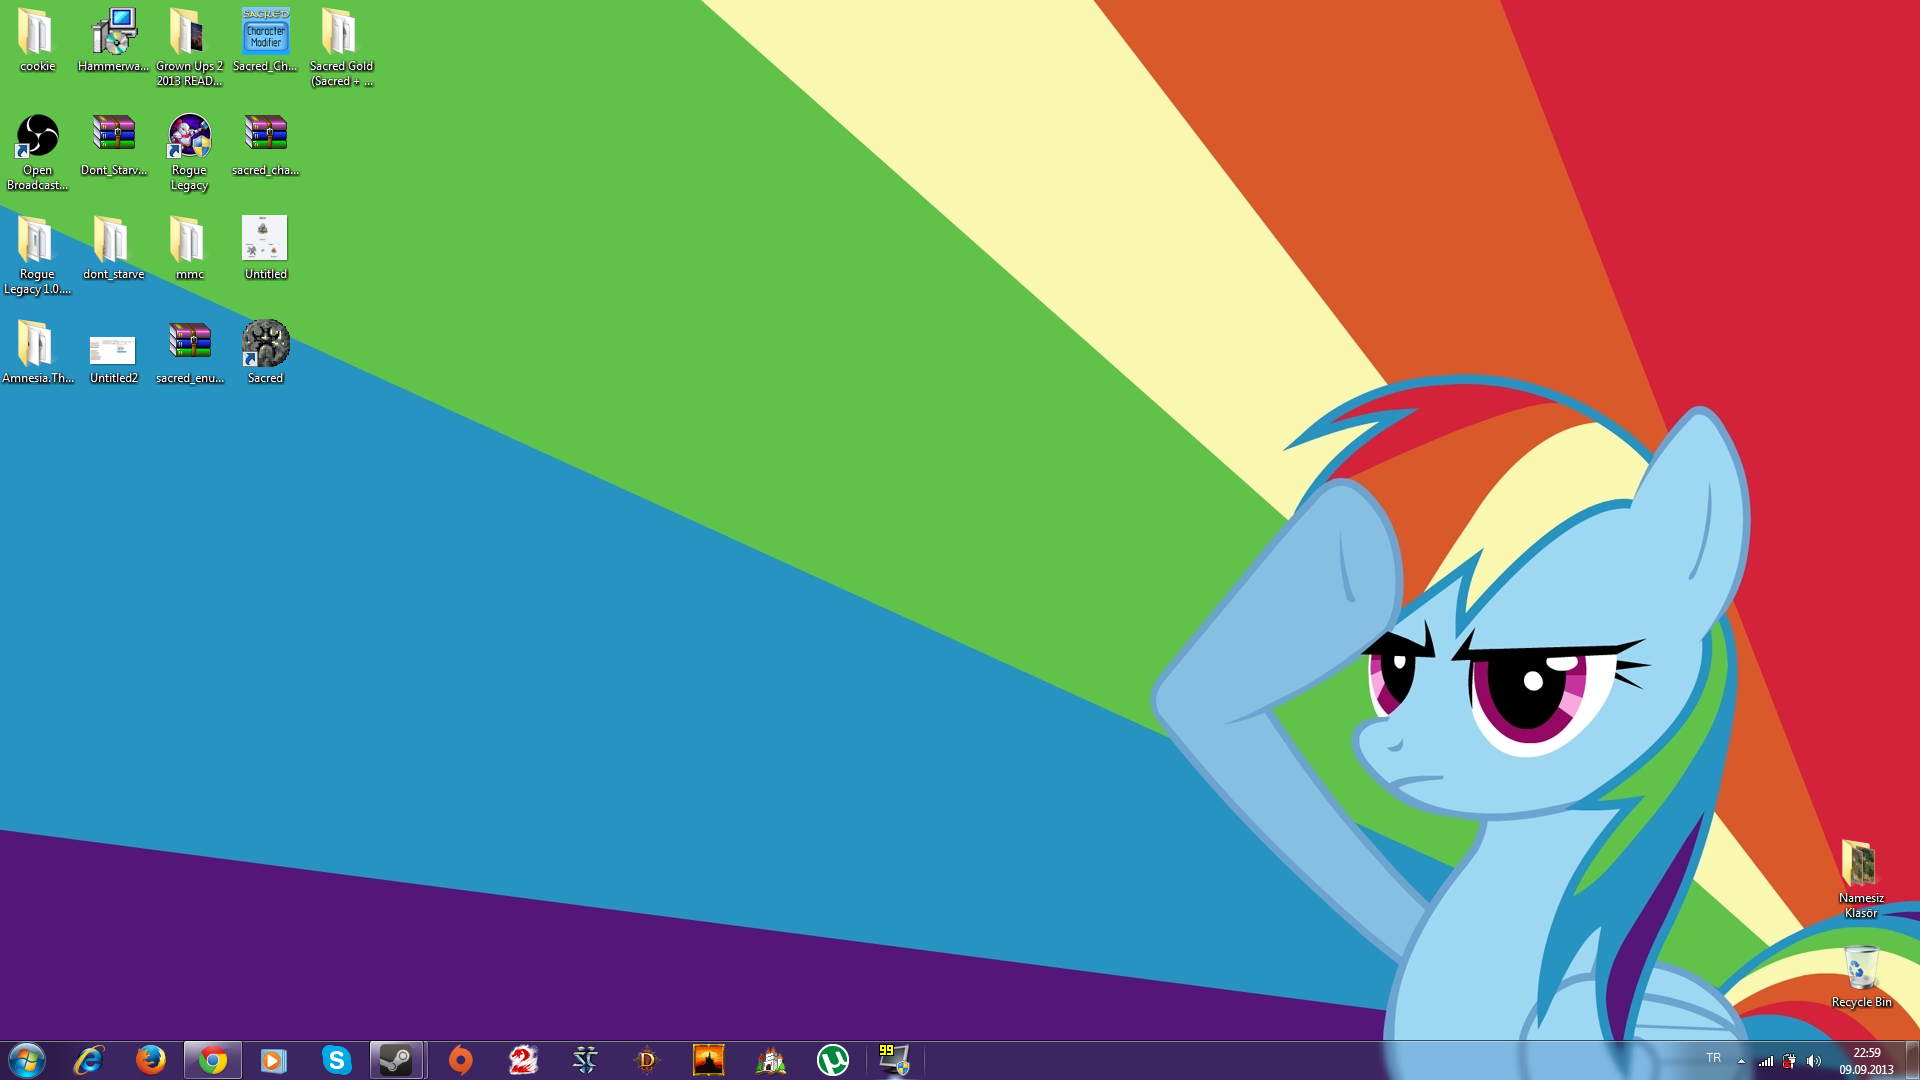Select the Sacred Gold folder

pyautogui.click(x=341, y=47)
